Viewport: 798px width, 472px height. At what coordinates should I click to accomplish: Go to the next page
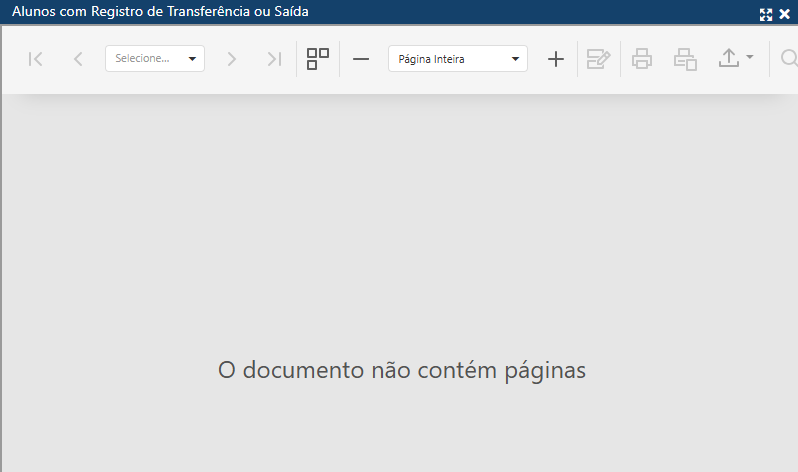tap(232, 59)
